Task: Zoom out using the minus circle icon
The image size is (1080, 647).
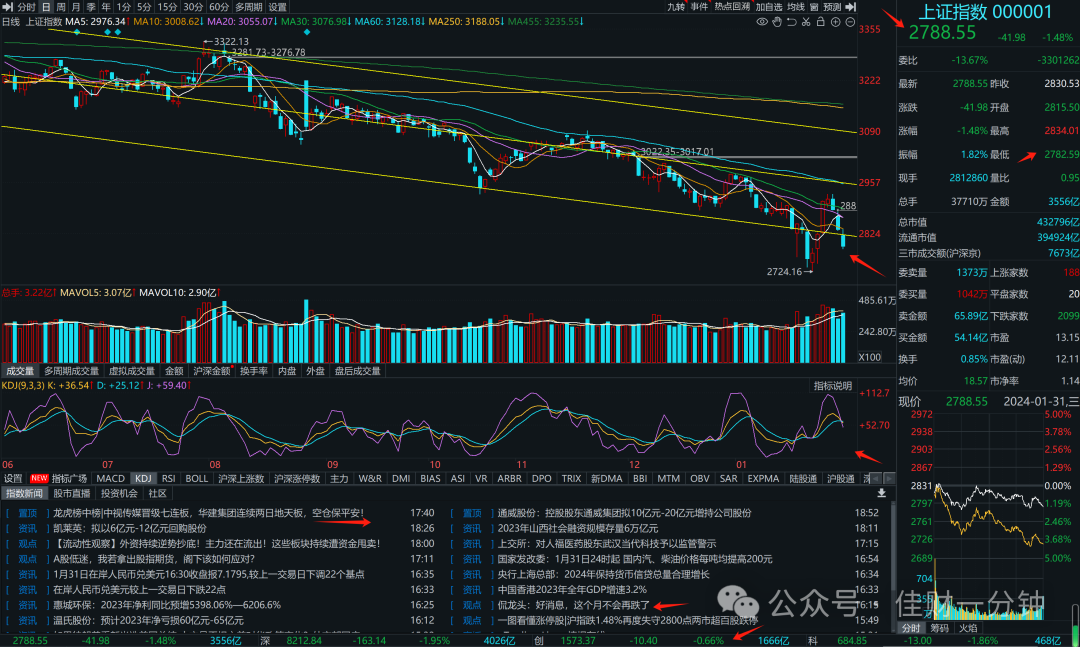Action: click(x=850, y=22)
